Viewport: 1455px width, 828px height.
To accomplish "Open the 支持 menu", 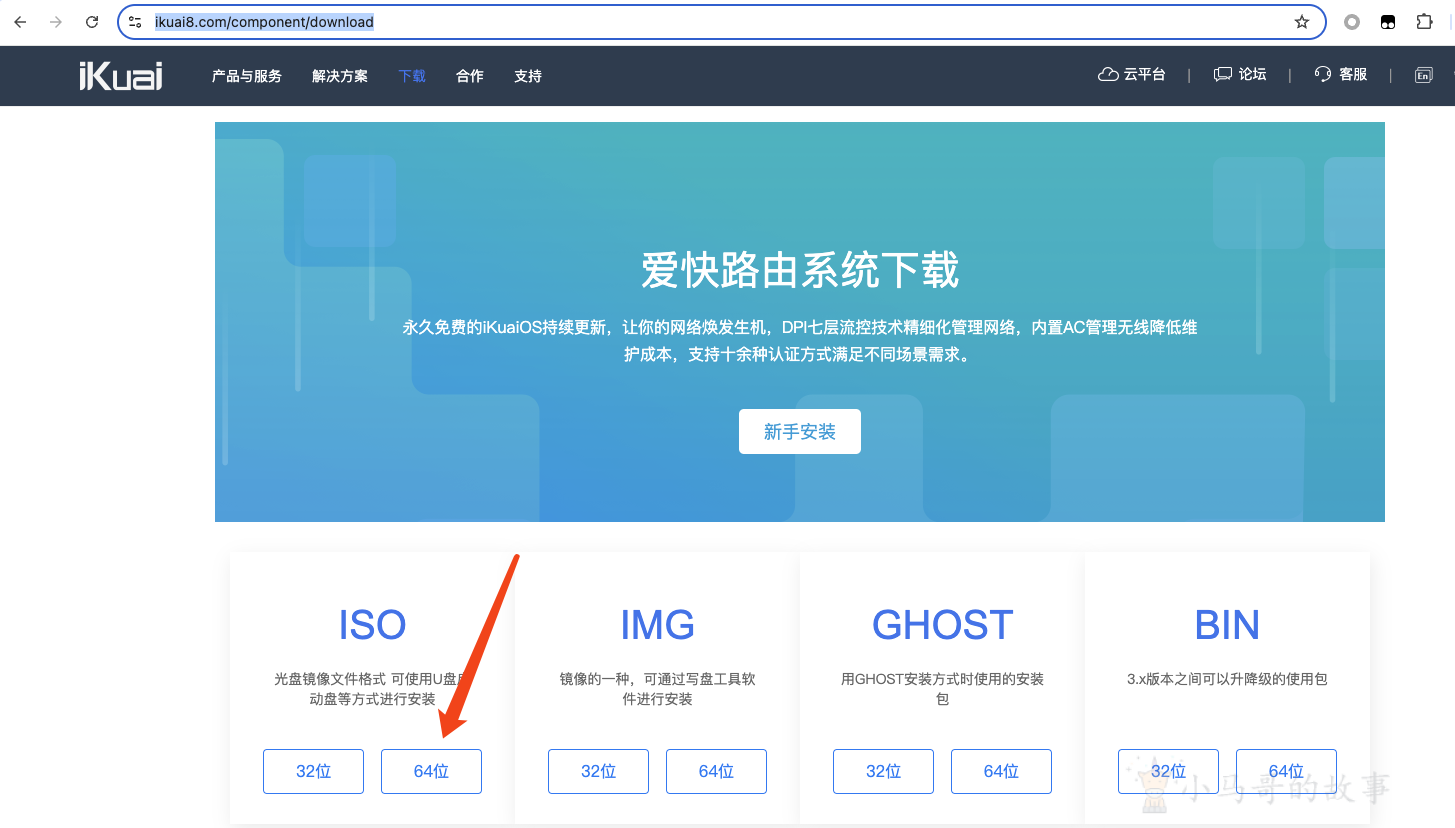I will (x=528, y=76).
